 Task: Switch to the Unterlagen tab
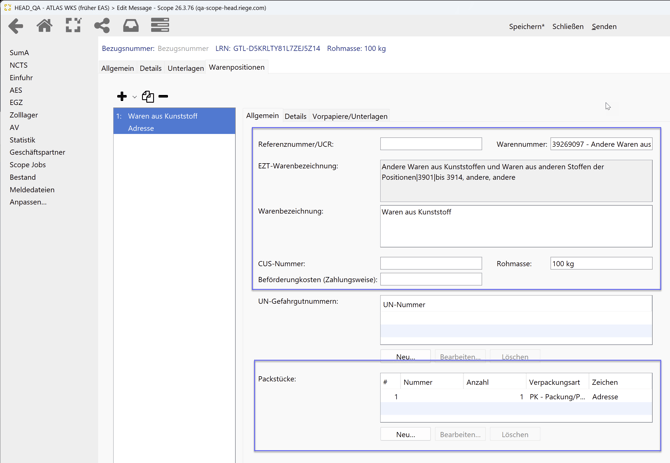click(185, 68)
